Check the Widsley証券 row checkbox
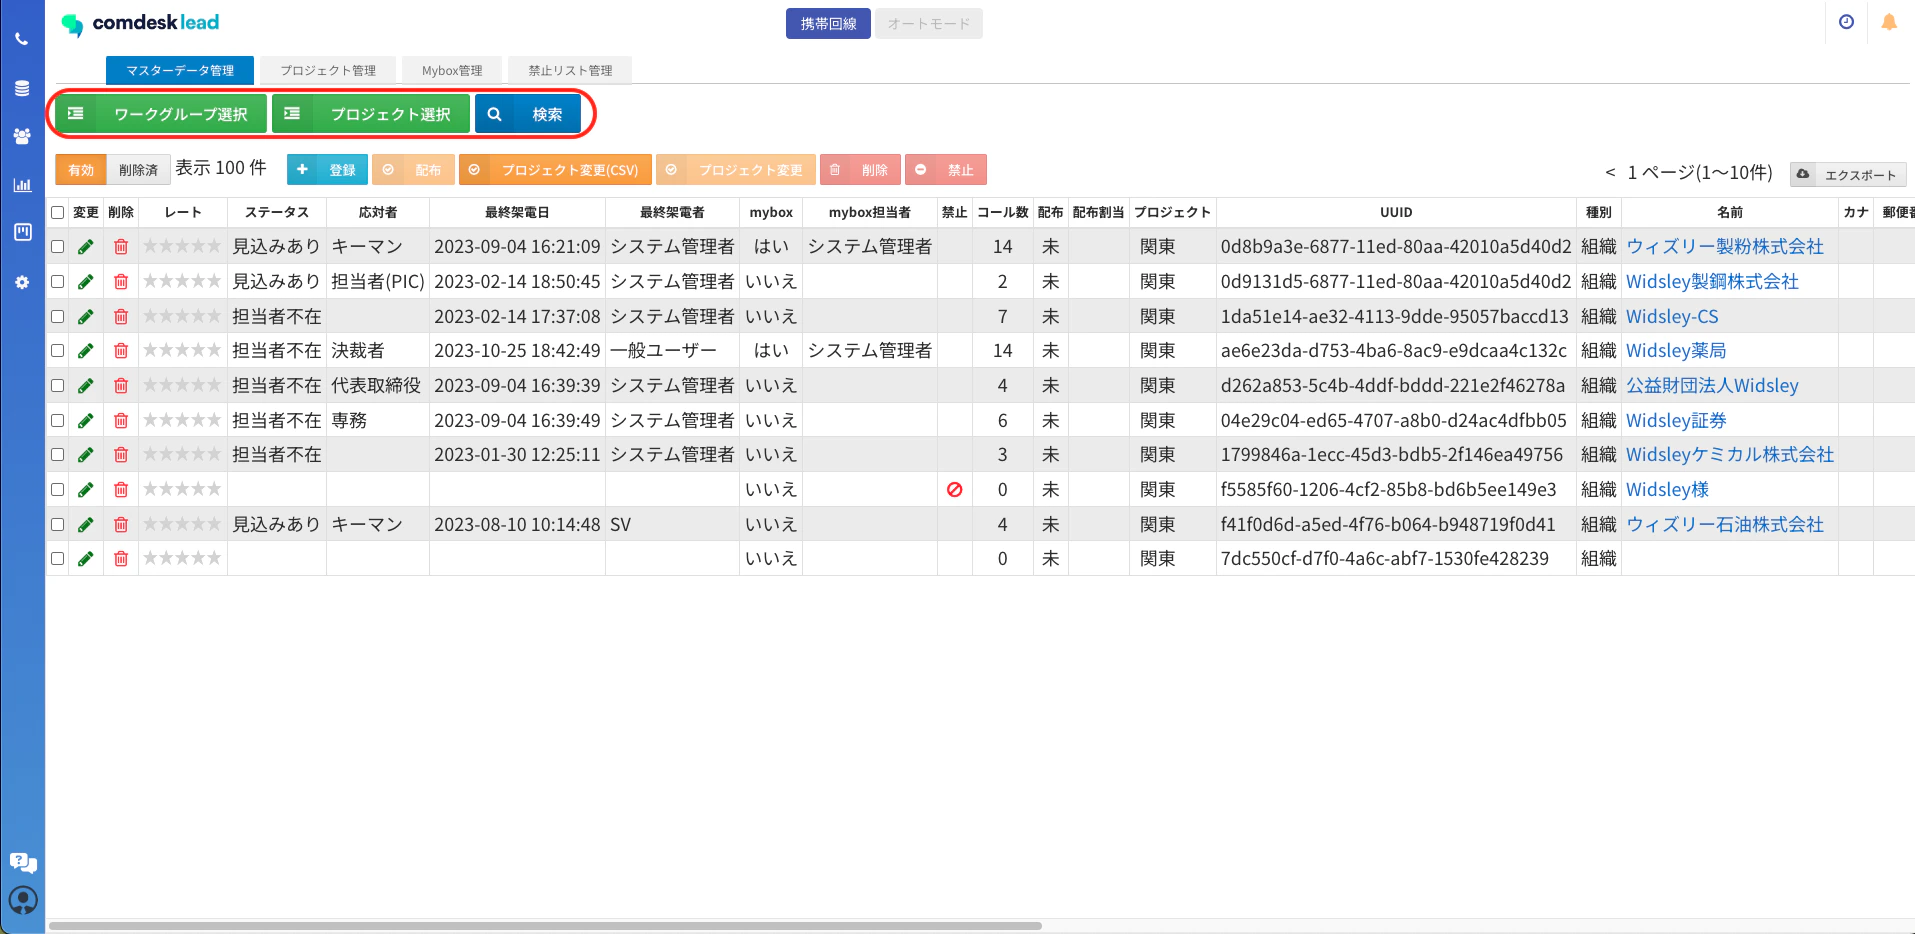The width and height of the screenshot is (1915, 934). 58,421
